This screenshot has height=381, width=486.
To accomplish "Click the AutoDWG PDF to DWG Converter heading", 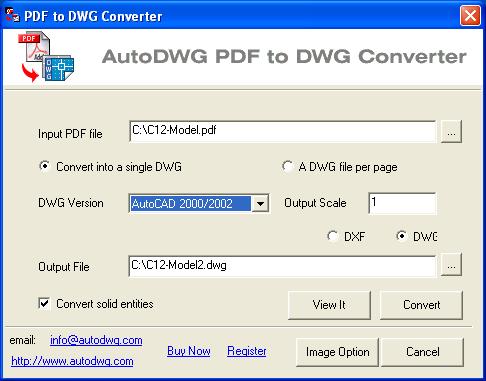I will (x=284, y=56).
